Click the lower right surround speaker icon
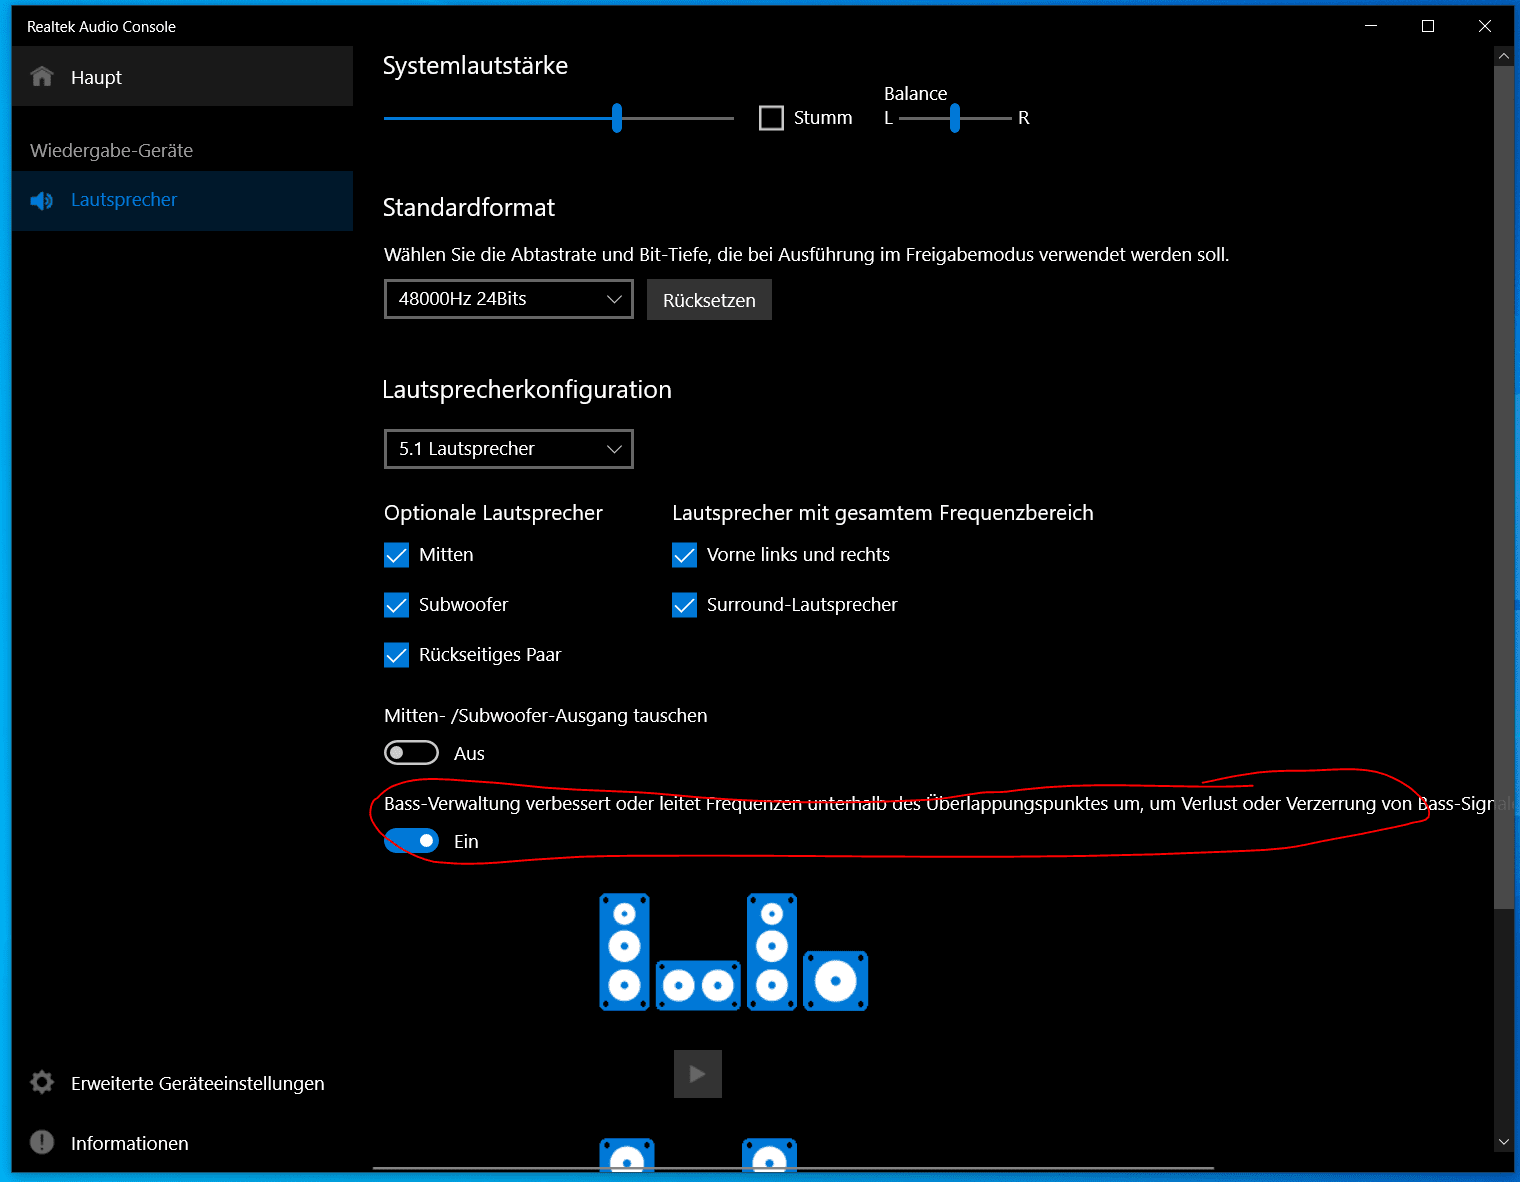The height and width of the screenshot is (1182, 1520). pyautogui.click(x=769, y=1155)
